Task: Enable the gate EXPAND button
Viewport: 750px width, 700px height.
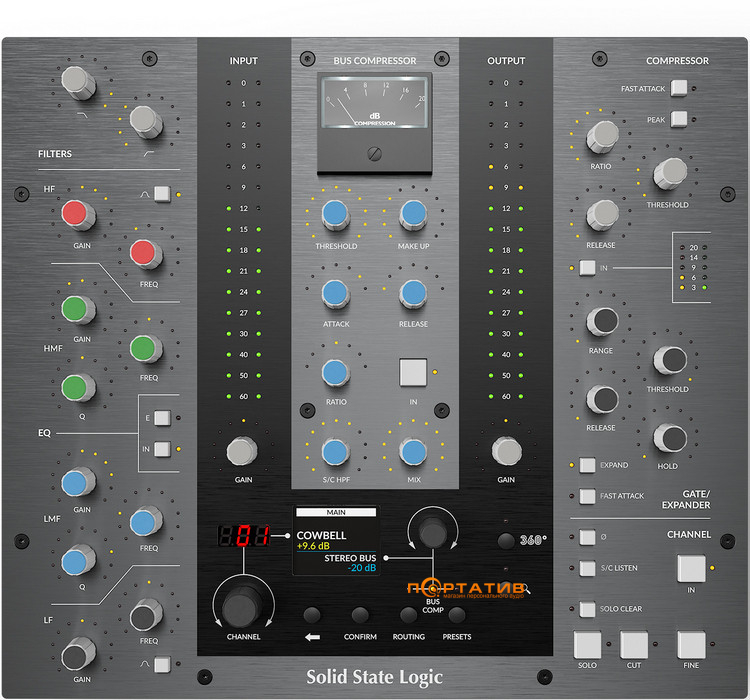Action: pos(587,465)
